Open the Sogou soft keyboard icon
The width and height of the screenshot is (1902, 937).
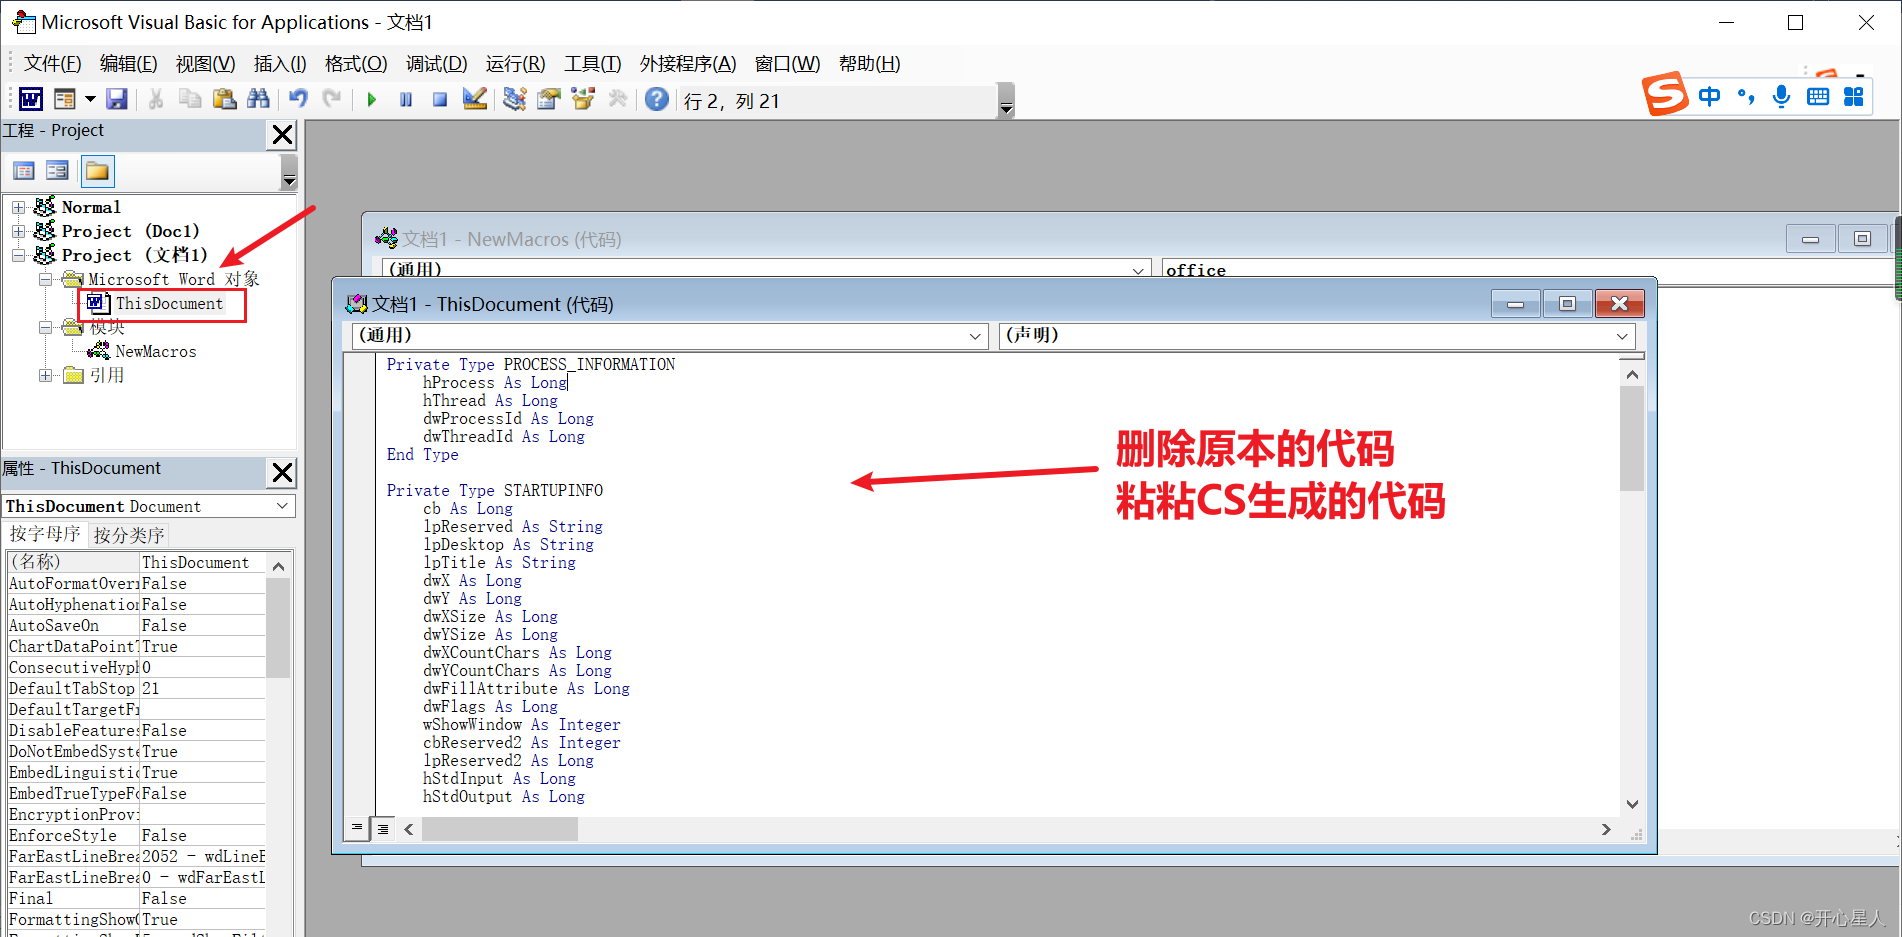[x=1817, y=96]
